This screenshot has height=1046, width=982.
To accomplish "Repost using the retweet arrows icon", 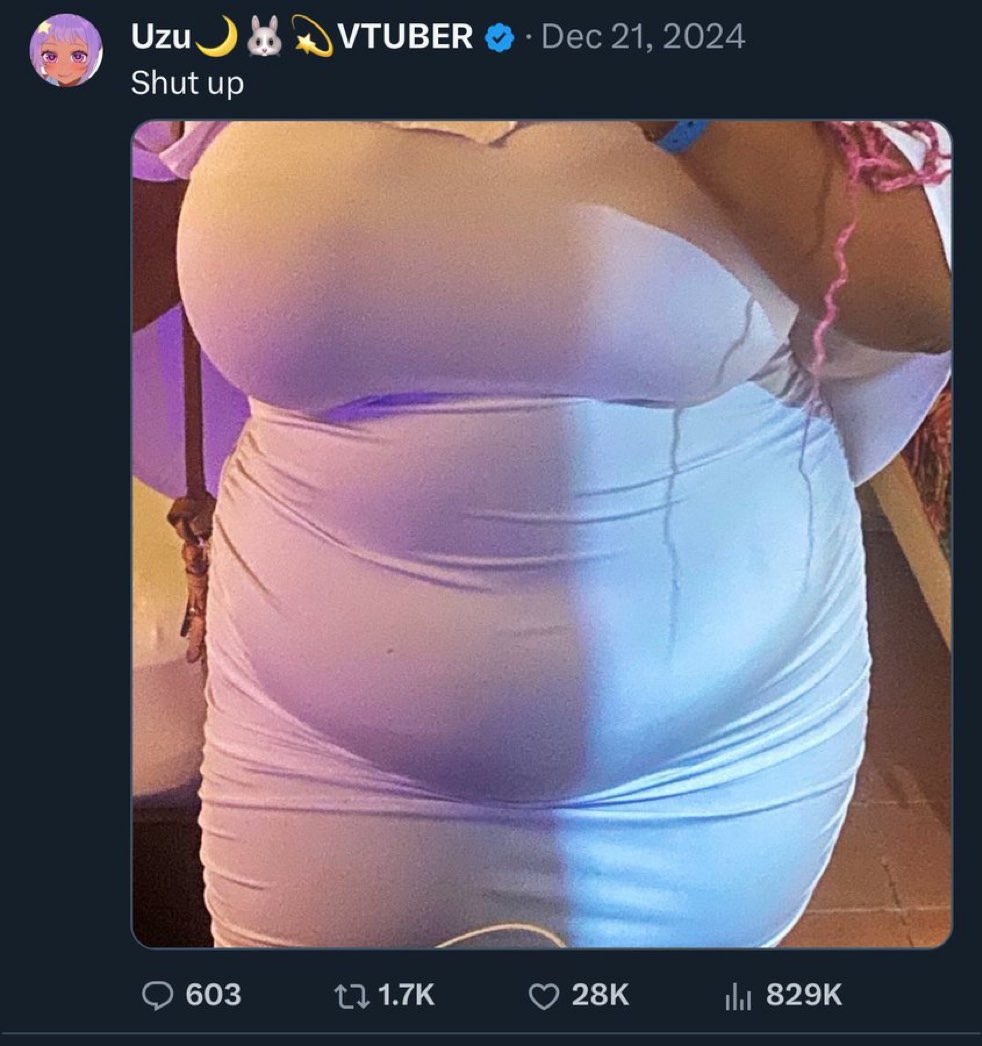I will coord(351,996).
